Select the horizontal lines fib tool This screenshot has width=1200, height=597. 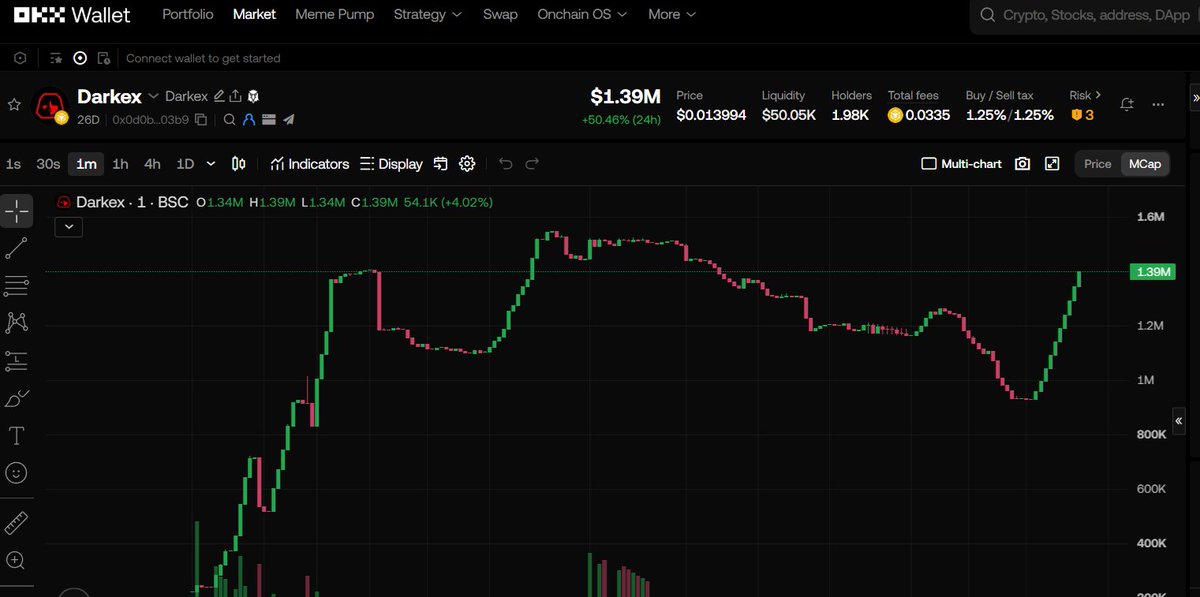(17, 286)
